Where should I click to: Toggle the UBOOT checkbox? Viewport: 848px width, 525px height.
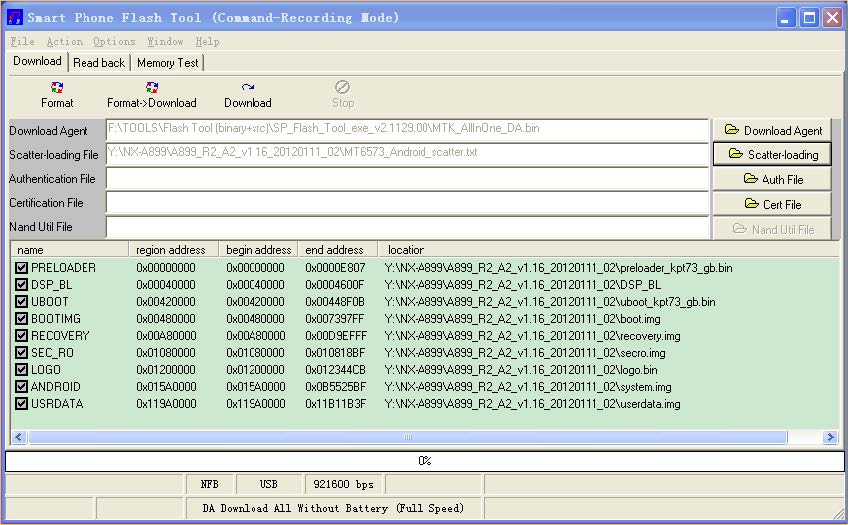(21, 302)
